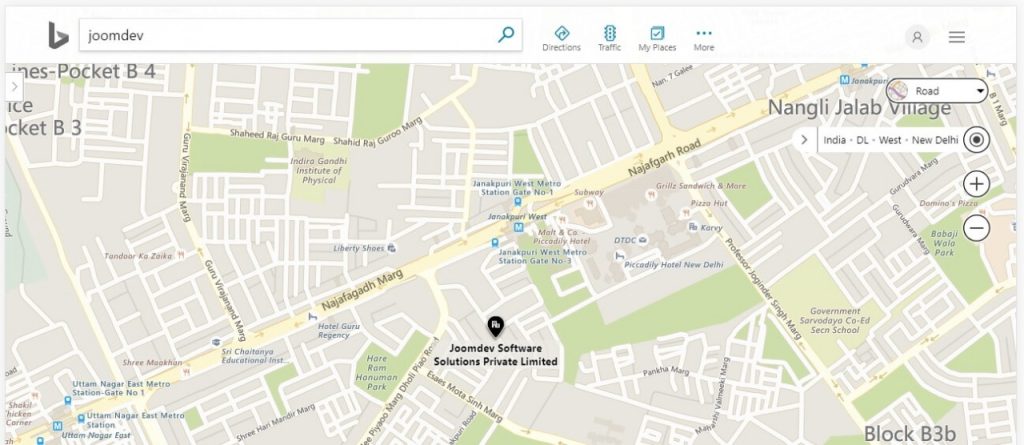Viewport: 1024px width, 445px height.
Task: Click the Karvy business marker
Action: pyautogui.click(x=692, y=227)
